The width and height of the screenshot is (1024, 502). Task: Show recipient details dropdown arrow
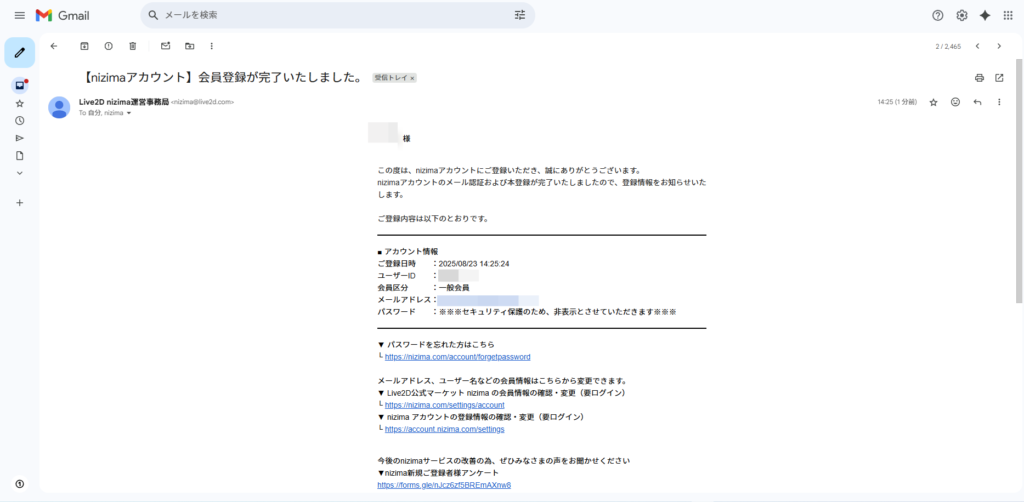tap(129, 114)
